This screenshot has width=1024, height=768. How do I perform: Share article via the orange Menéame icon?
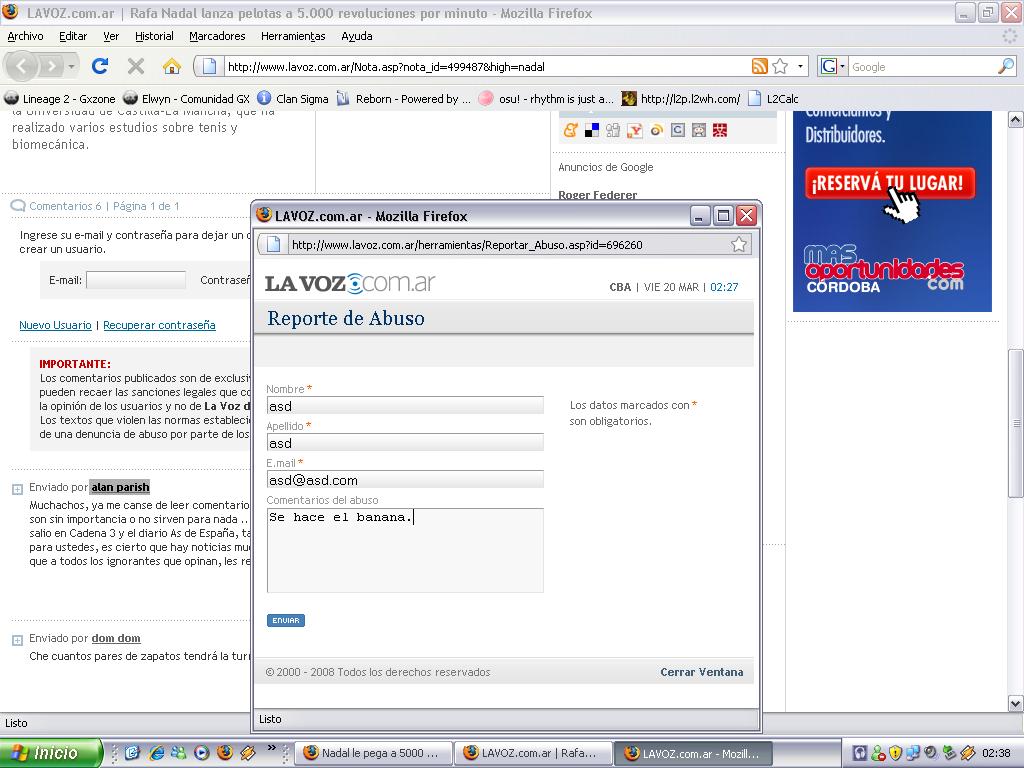point(570,130)
